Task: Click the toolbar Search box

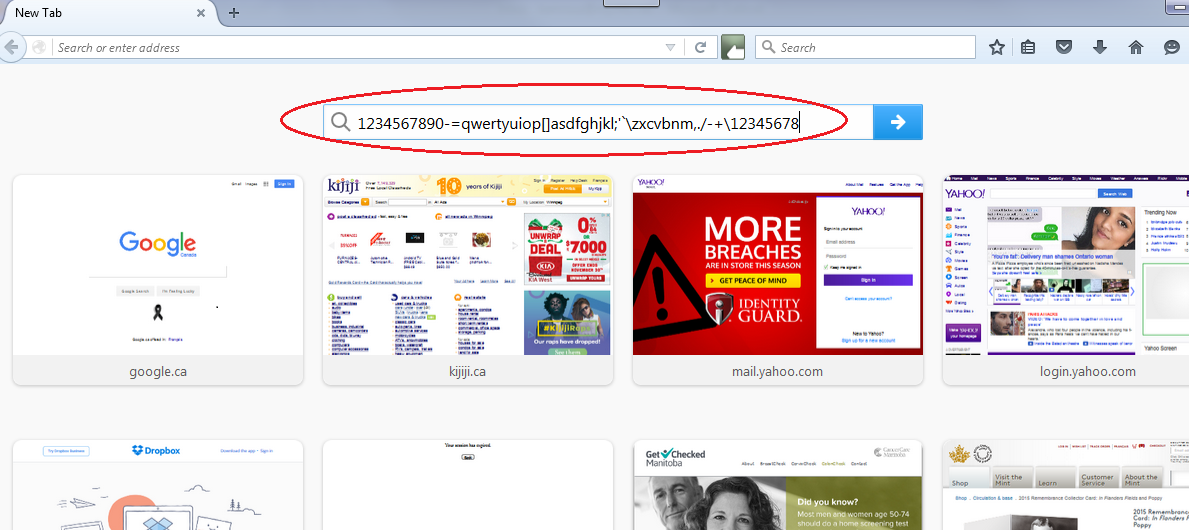Action: tap(865, 47)
